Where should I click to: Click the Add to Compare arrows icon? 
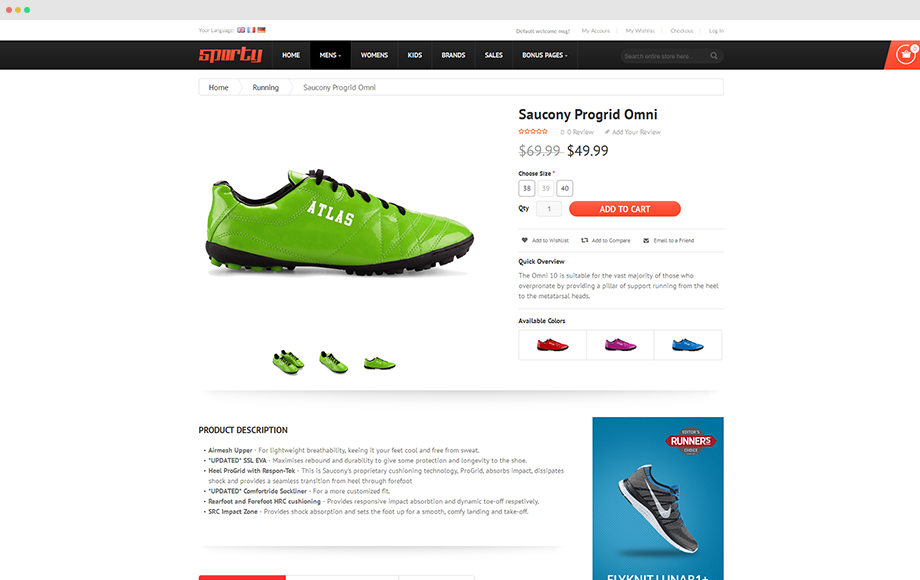tap(584, 240)
